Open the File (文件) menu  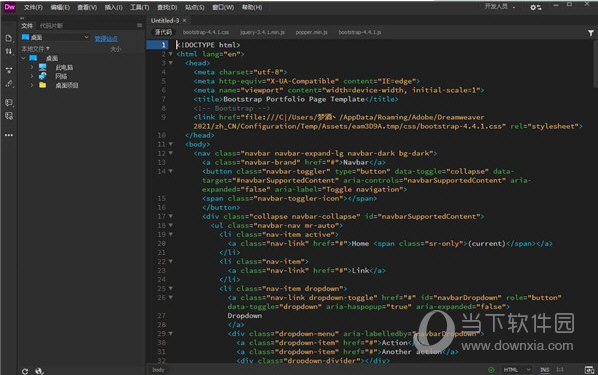tap(33, 7)
